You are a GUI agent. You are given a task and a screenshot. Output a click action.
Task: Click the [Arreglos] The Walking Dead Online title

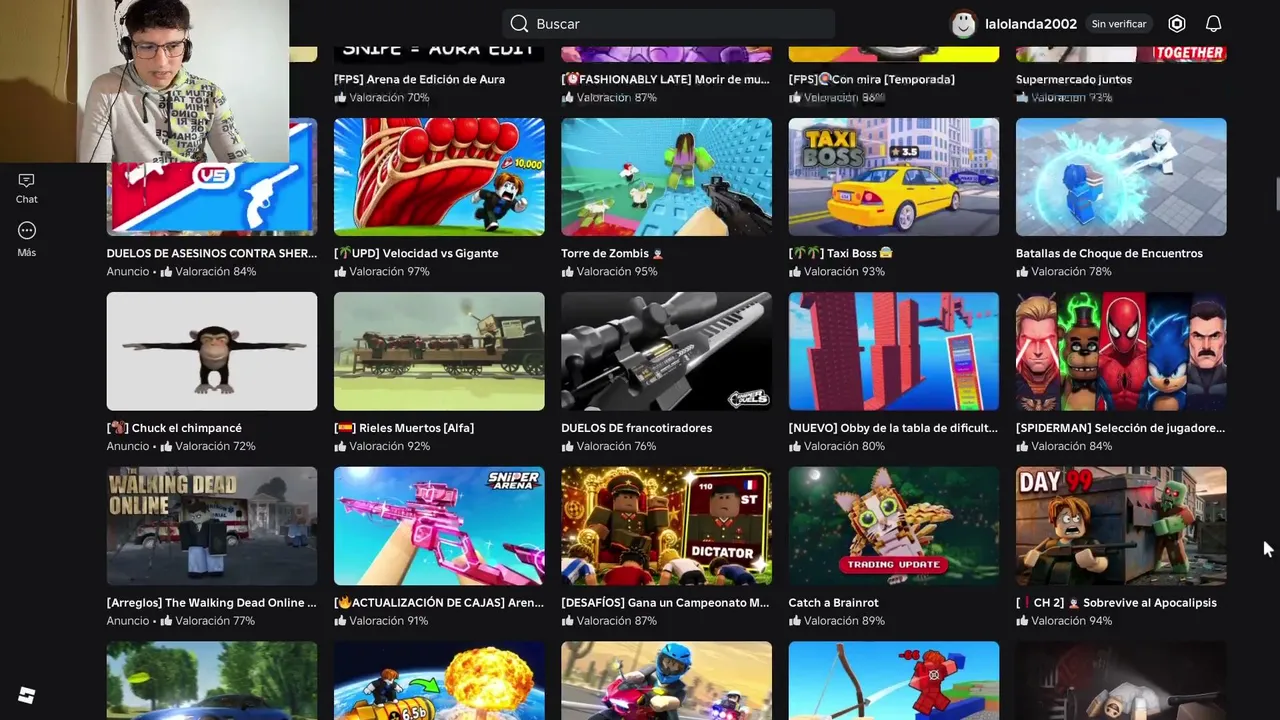pos(212,603)
